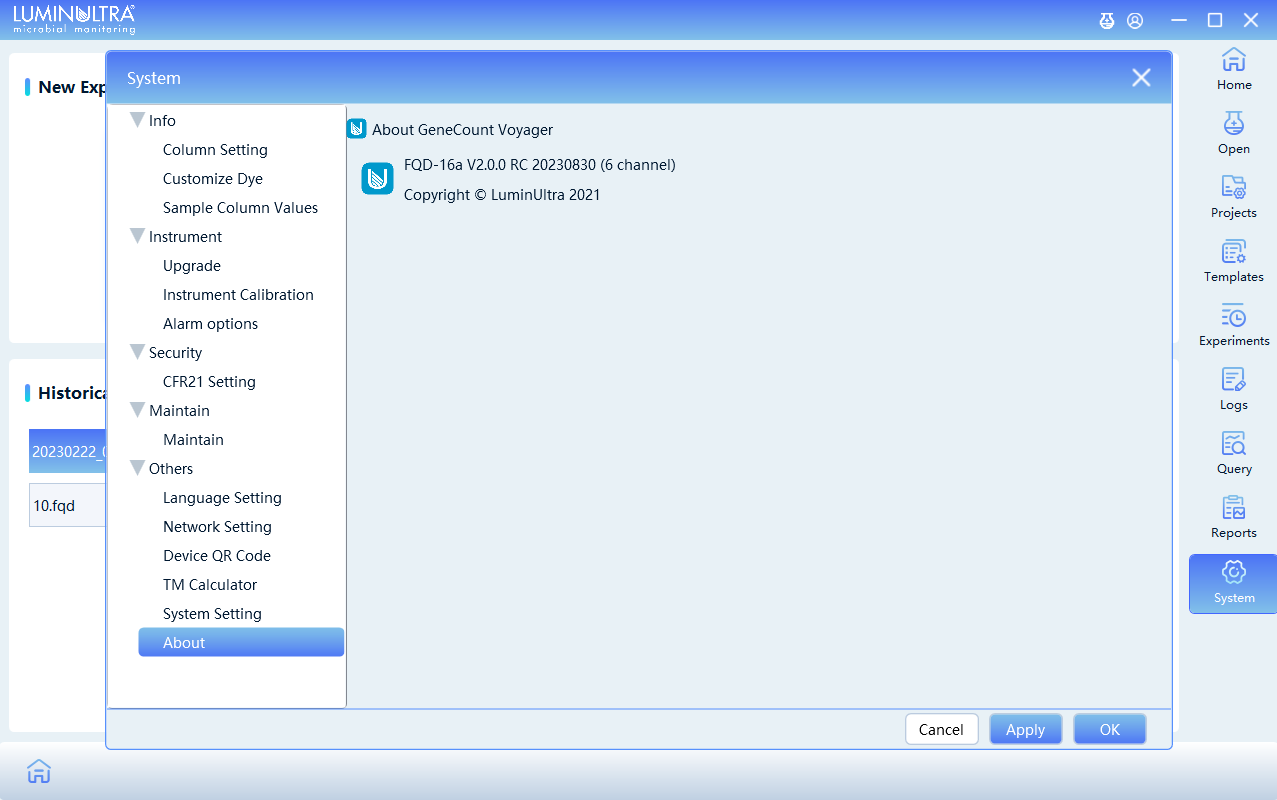Open CFR21 Setting
This screenshot has height=800, width=1277.
pyautogui.click(x=209, y=382)
